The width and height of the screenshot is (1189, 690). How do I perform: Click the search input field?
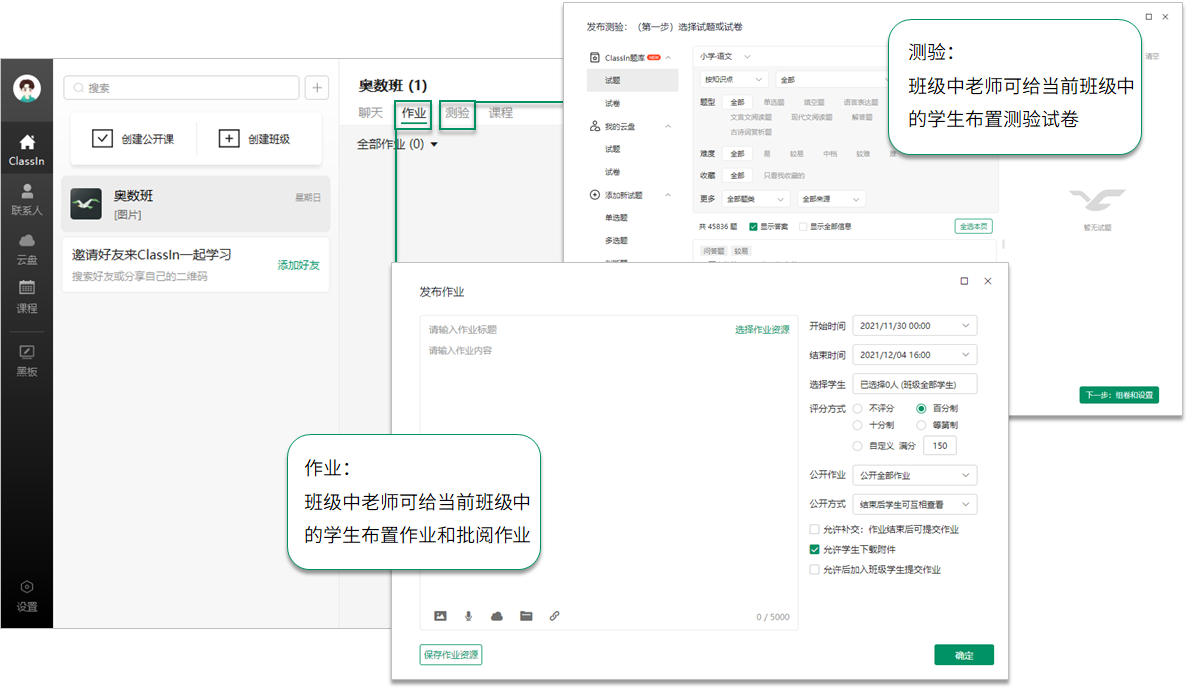(x=181, y=88)
